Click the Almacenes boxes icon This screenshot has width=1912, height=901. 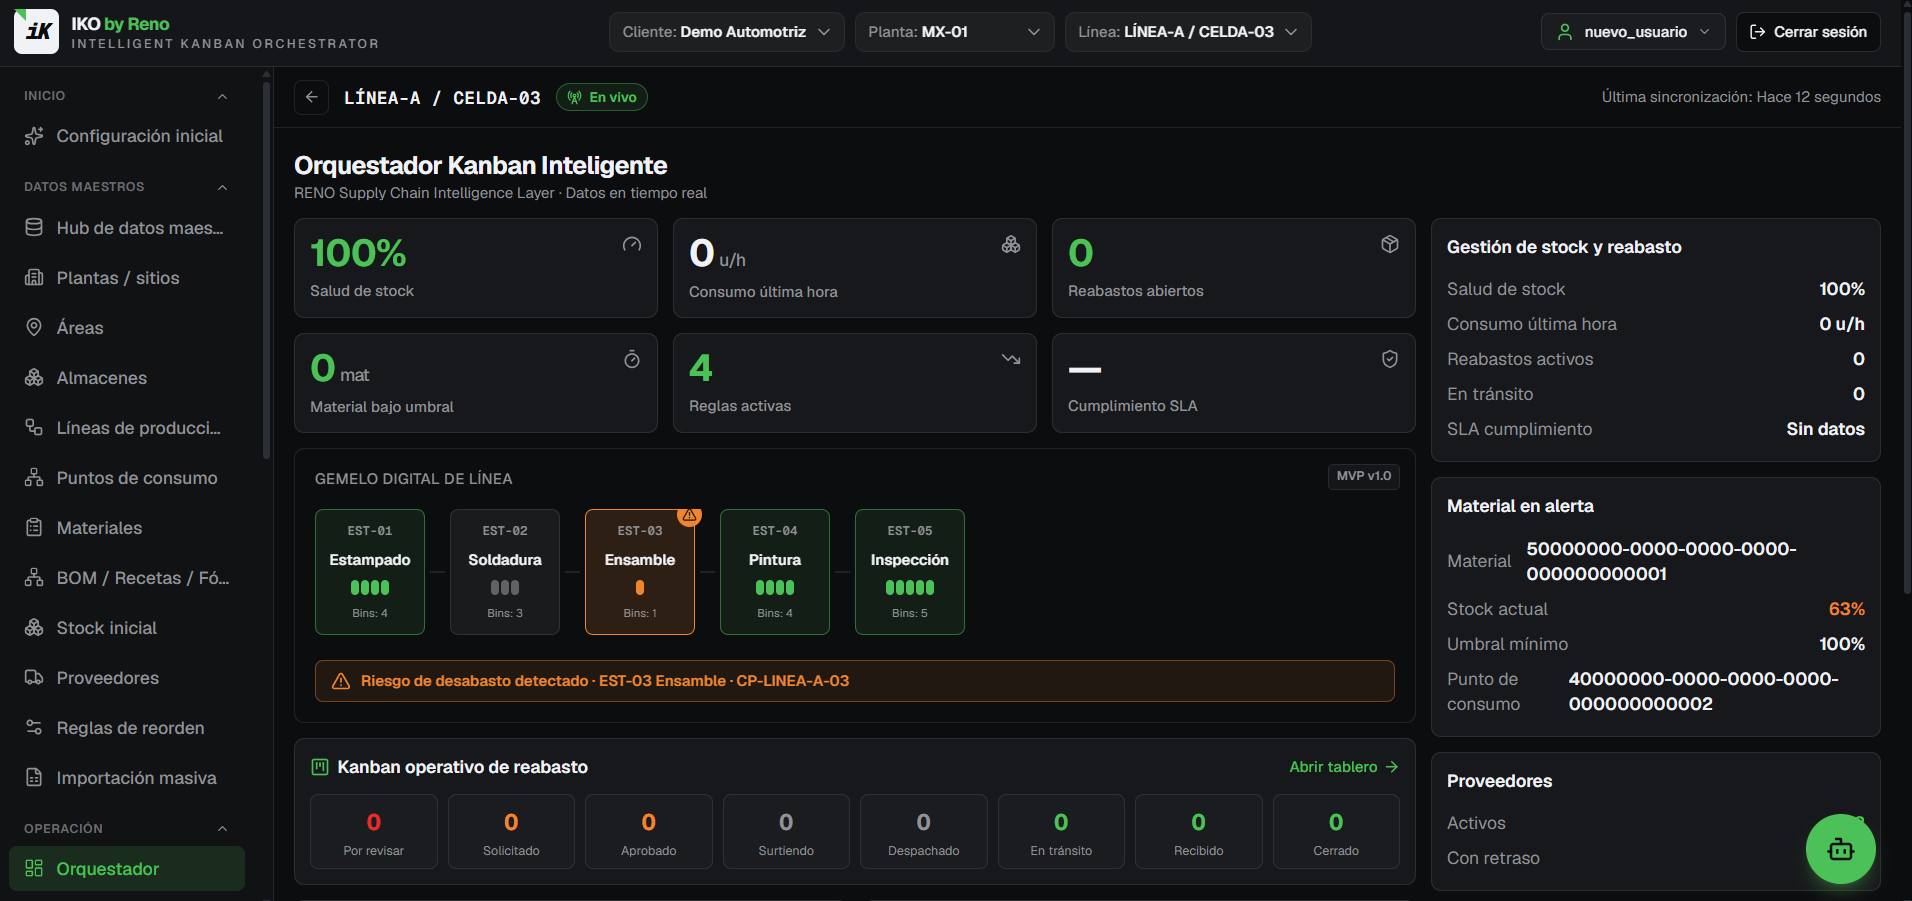click(x=34, y=378)
